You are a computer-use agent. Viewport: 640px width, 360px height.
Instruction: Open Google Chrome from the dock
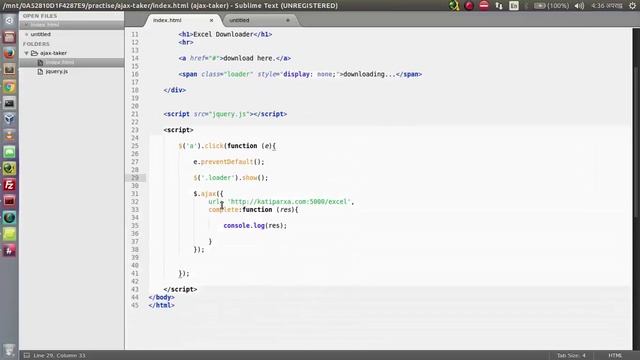[9, 87]
